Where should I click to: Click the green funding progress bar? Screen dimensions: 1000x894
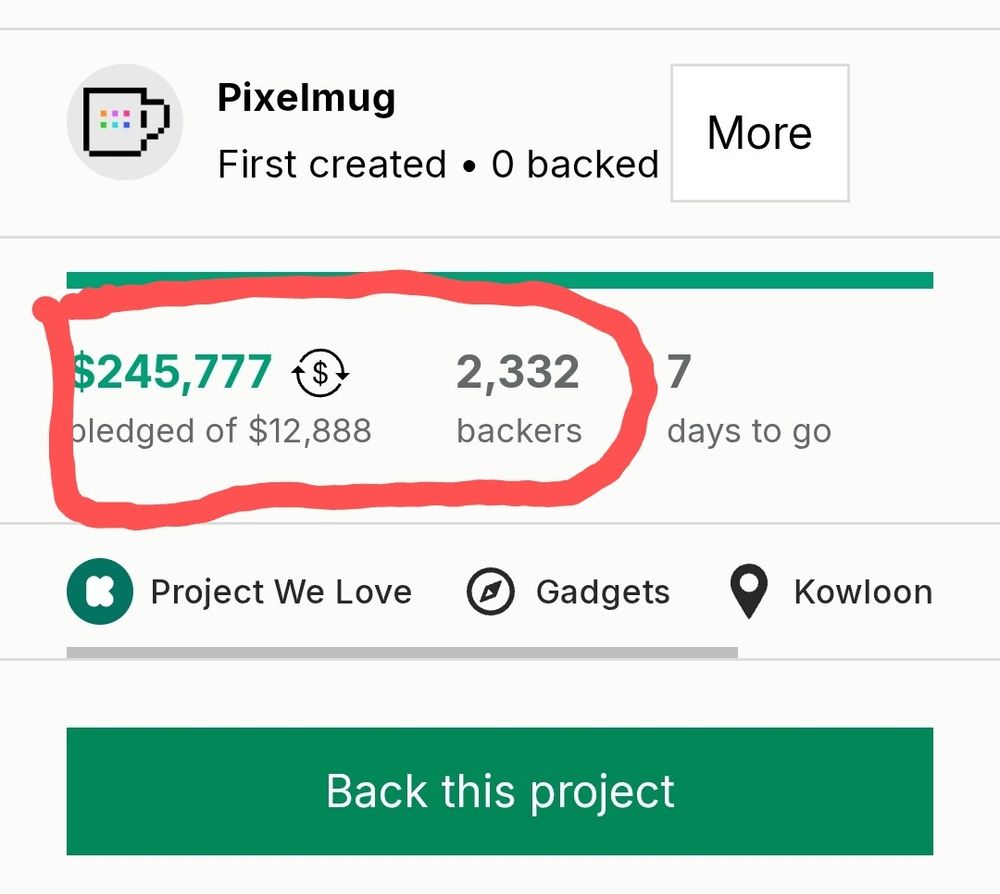[x=499, y=280]
